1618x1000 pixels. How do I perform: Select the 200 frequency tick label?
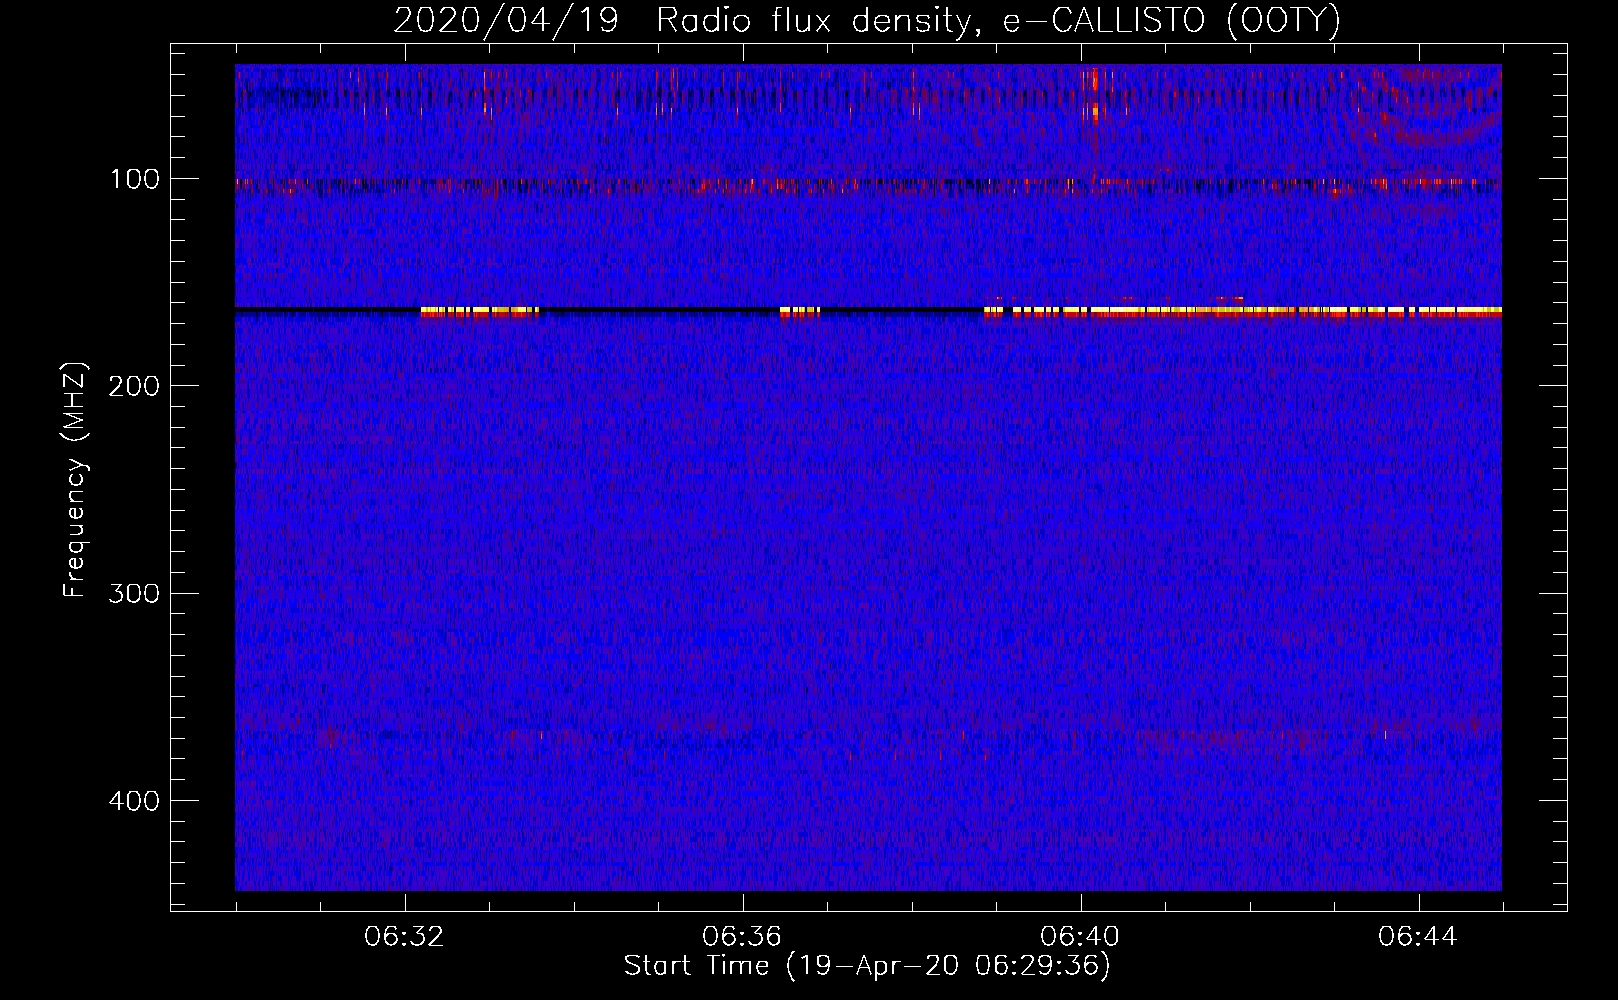pos(134,386)
